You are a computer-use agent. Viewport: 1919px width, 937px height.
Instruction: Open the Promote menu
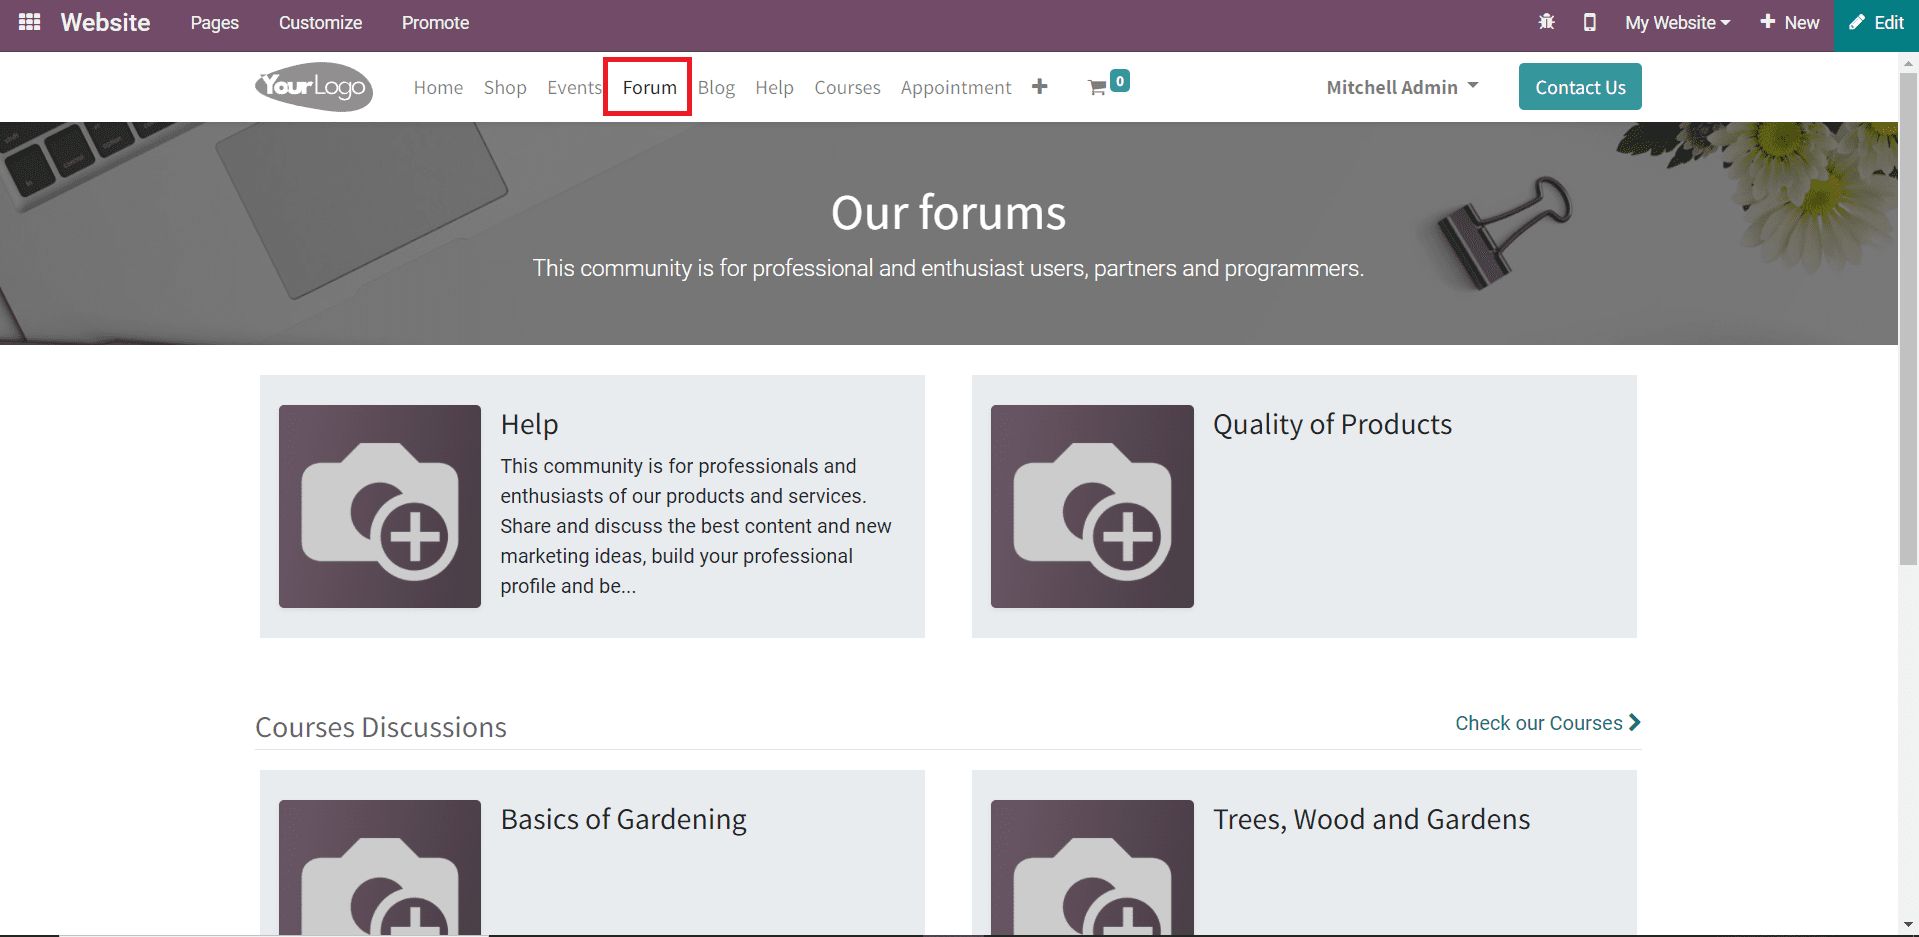coord(435,22)
